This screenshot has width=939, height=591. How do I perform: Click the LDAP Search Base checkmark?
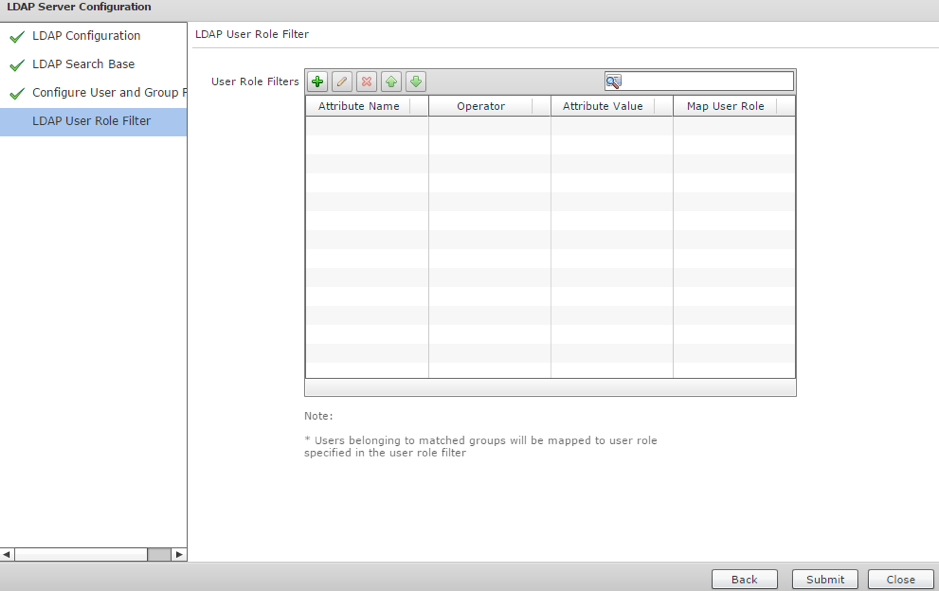(16, 65)
